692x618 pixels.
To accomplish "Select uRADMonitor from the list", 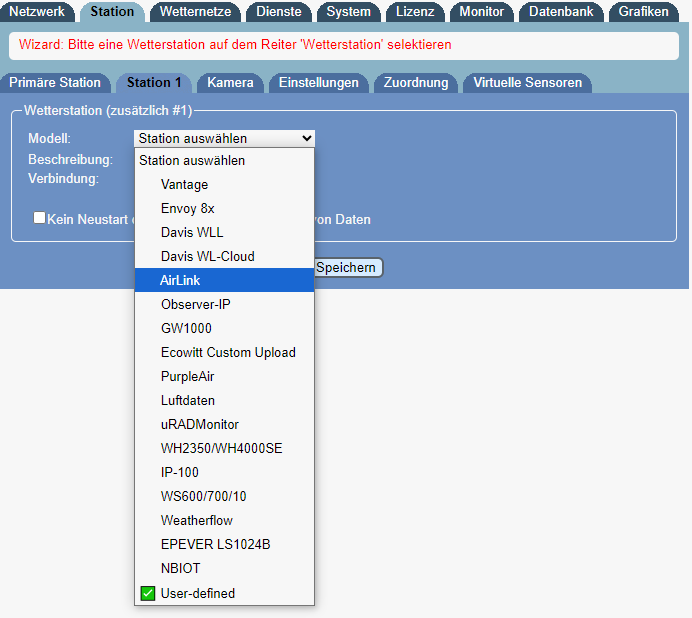I will (x=200, y=425).
